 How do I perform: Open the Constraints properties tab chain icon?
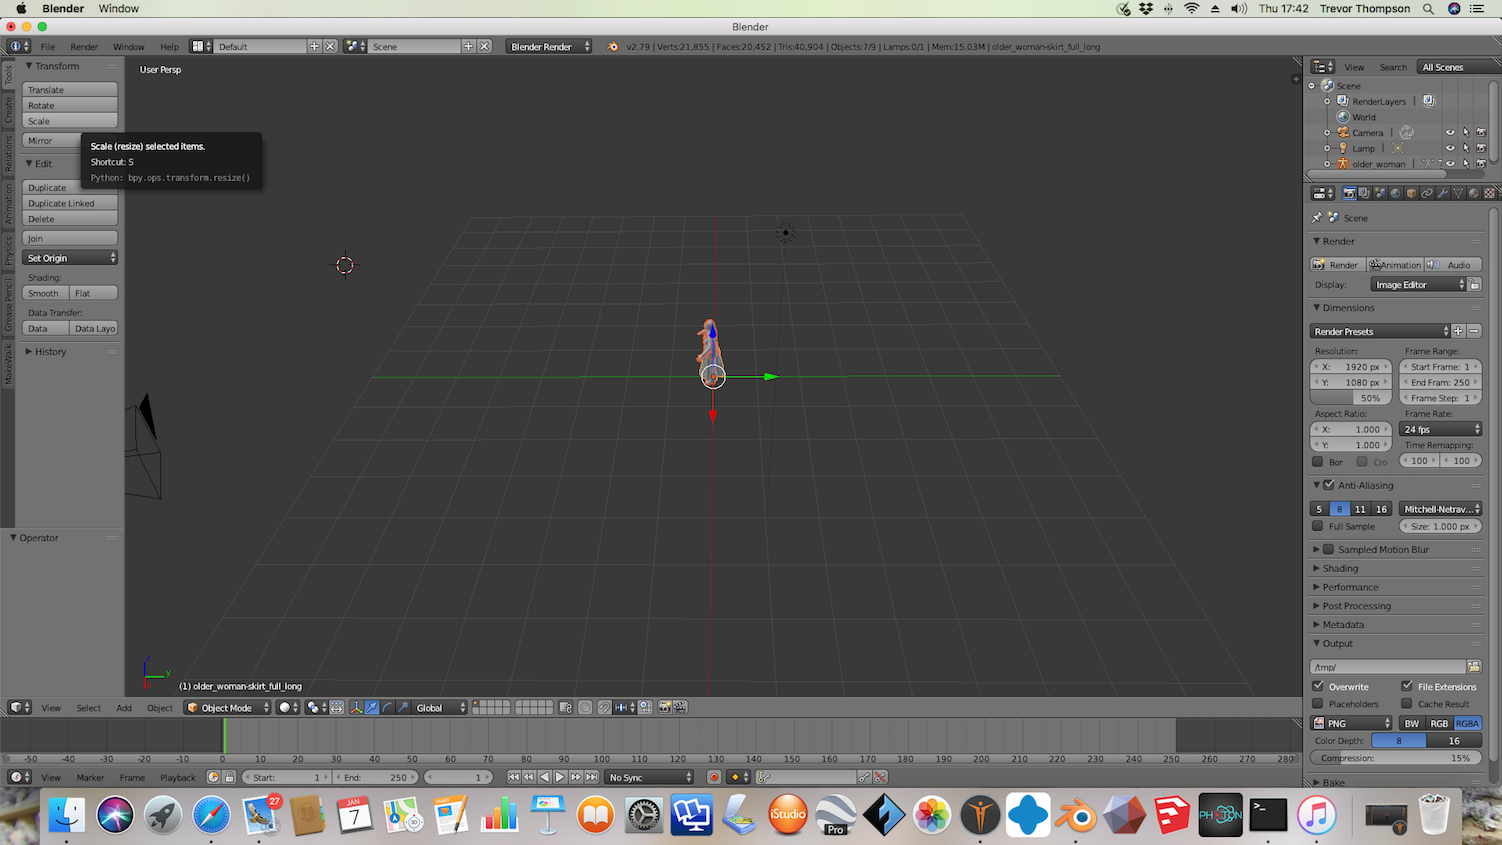click(x=1427, y=193)
